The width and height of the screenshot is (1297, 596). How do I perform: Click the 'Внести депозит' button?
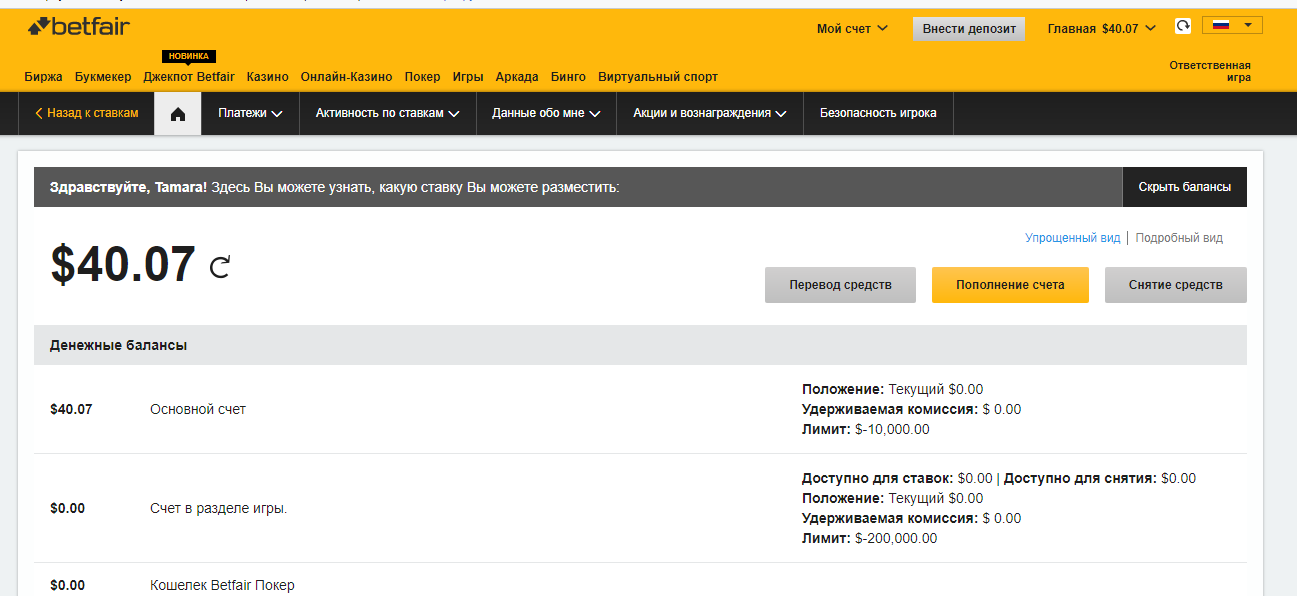(x=968, y=29)
